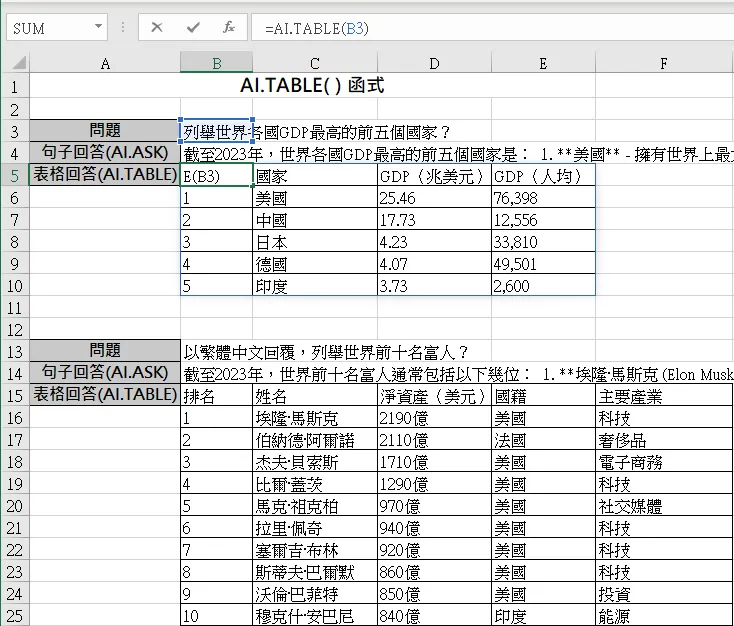The width and height of the screenshot is (734, 626).
Task: Click the cell '馬克·祖克柏'
Action: (315, 506)
